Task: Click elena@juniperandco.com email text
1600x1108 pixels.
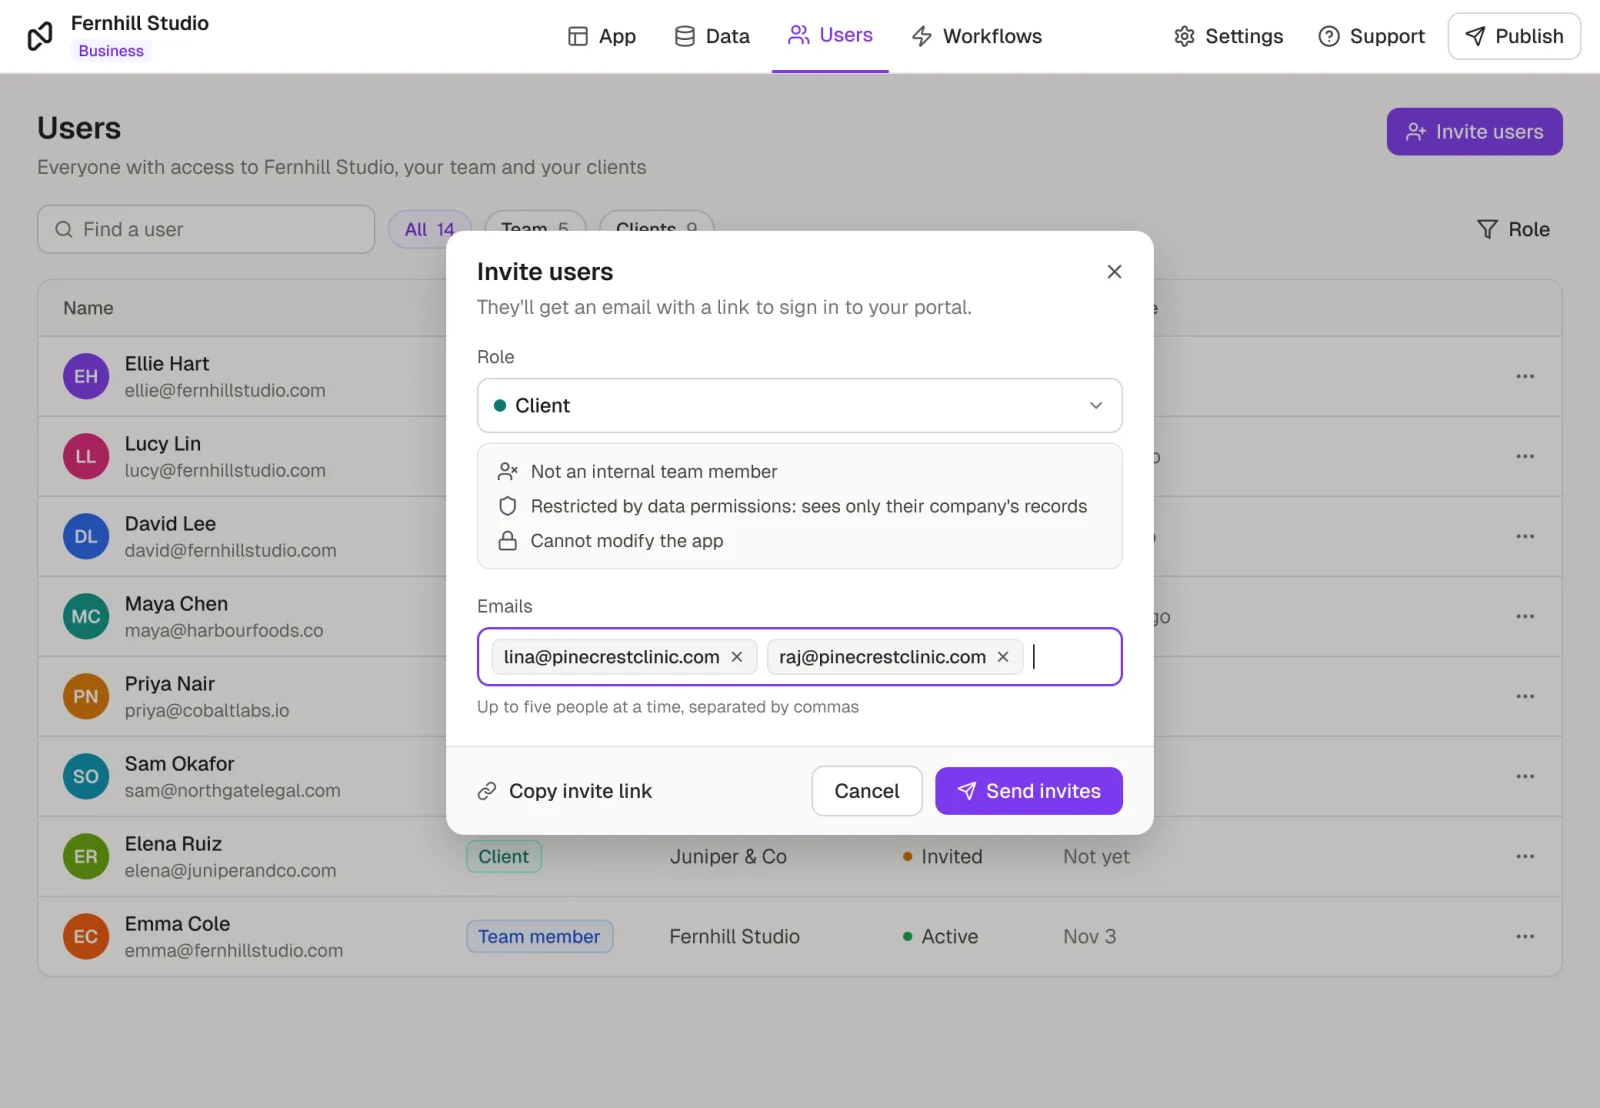Action: 230,870
